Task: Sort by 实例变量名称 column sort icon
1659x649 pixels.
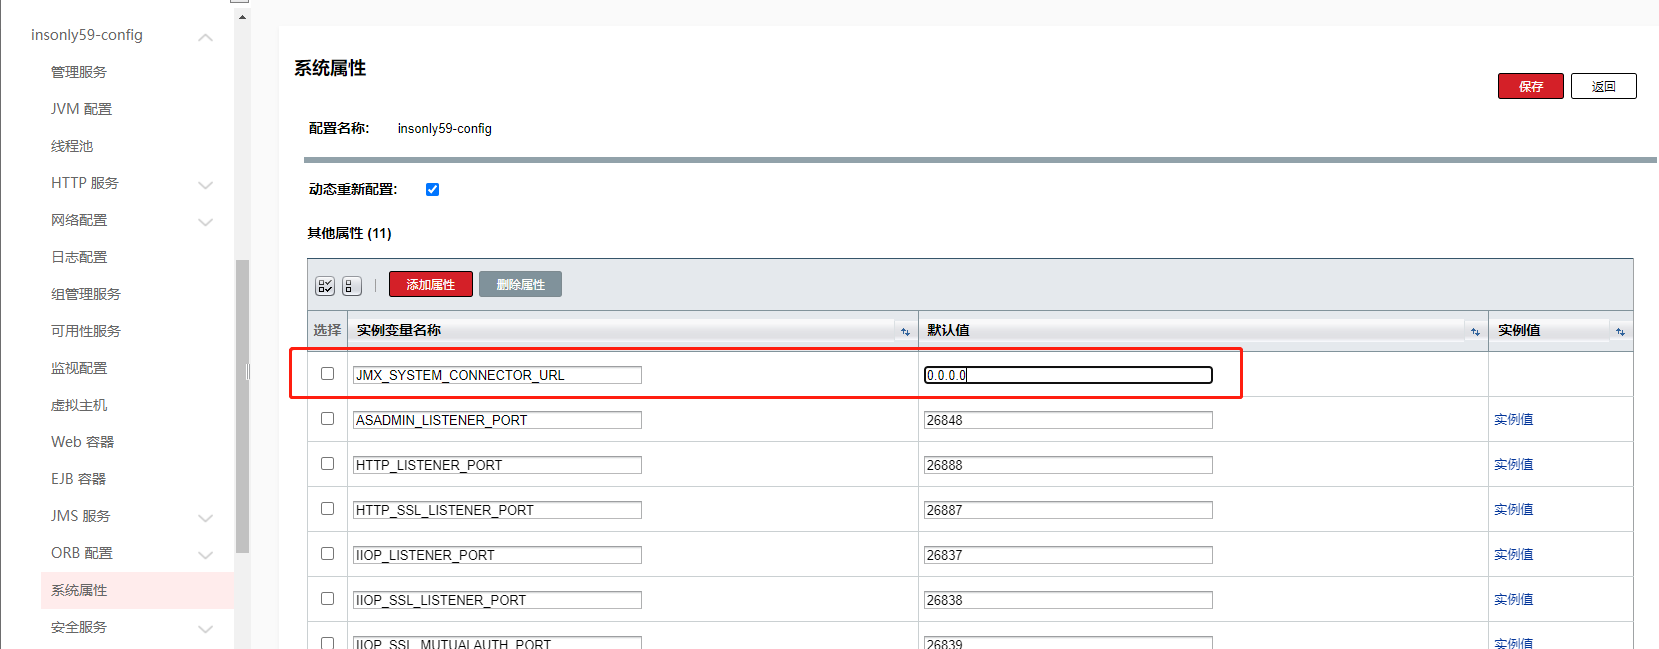Action: click(x=905, y=332)
